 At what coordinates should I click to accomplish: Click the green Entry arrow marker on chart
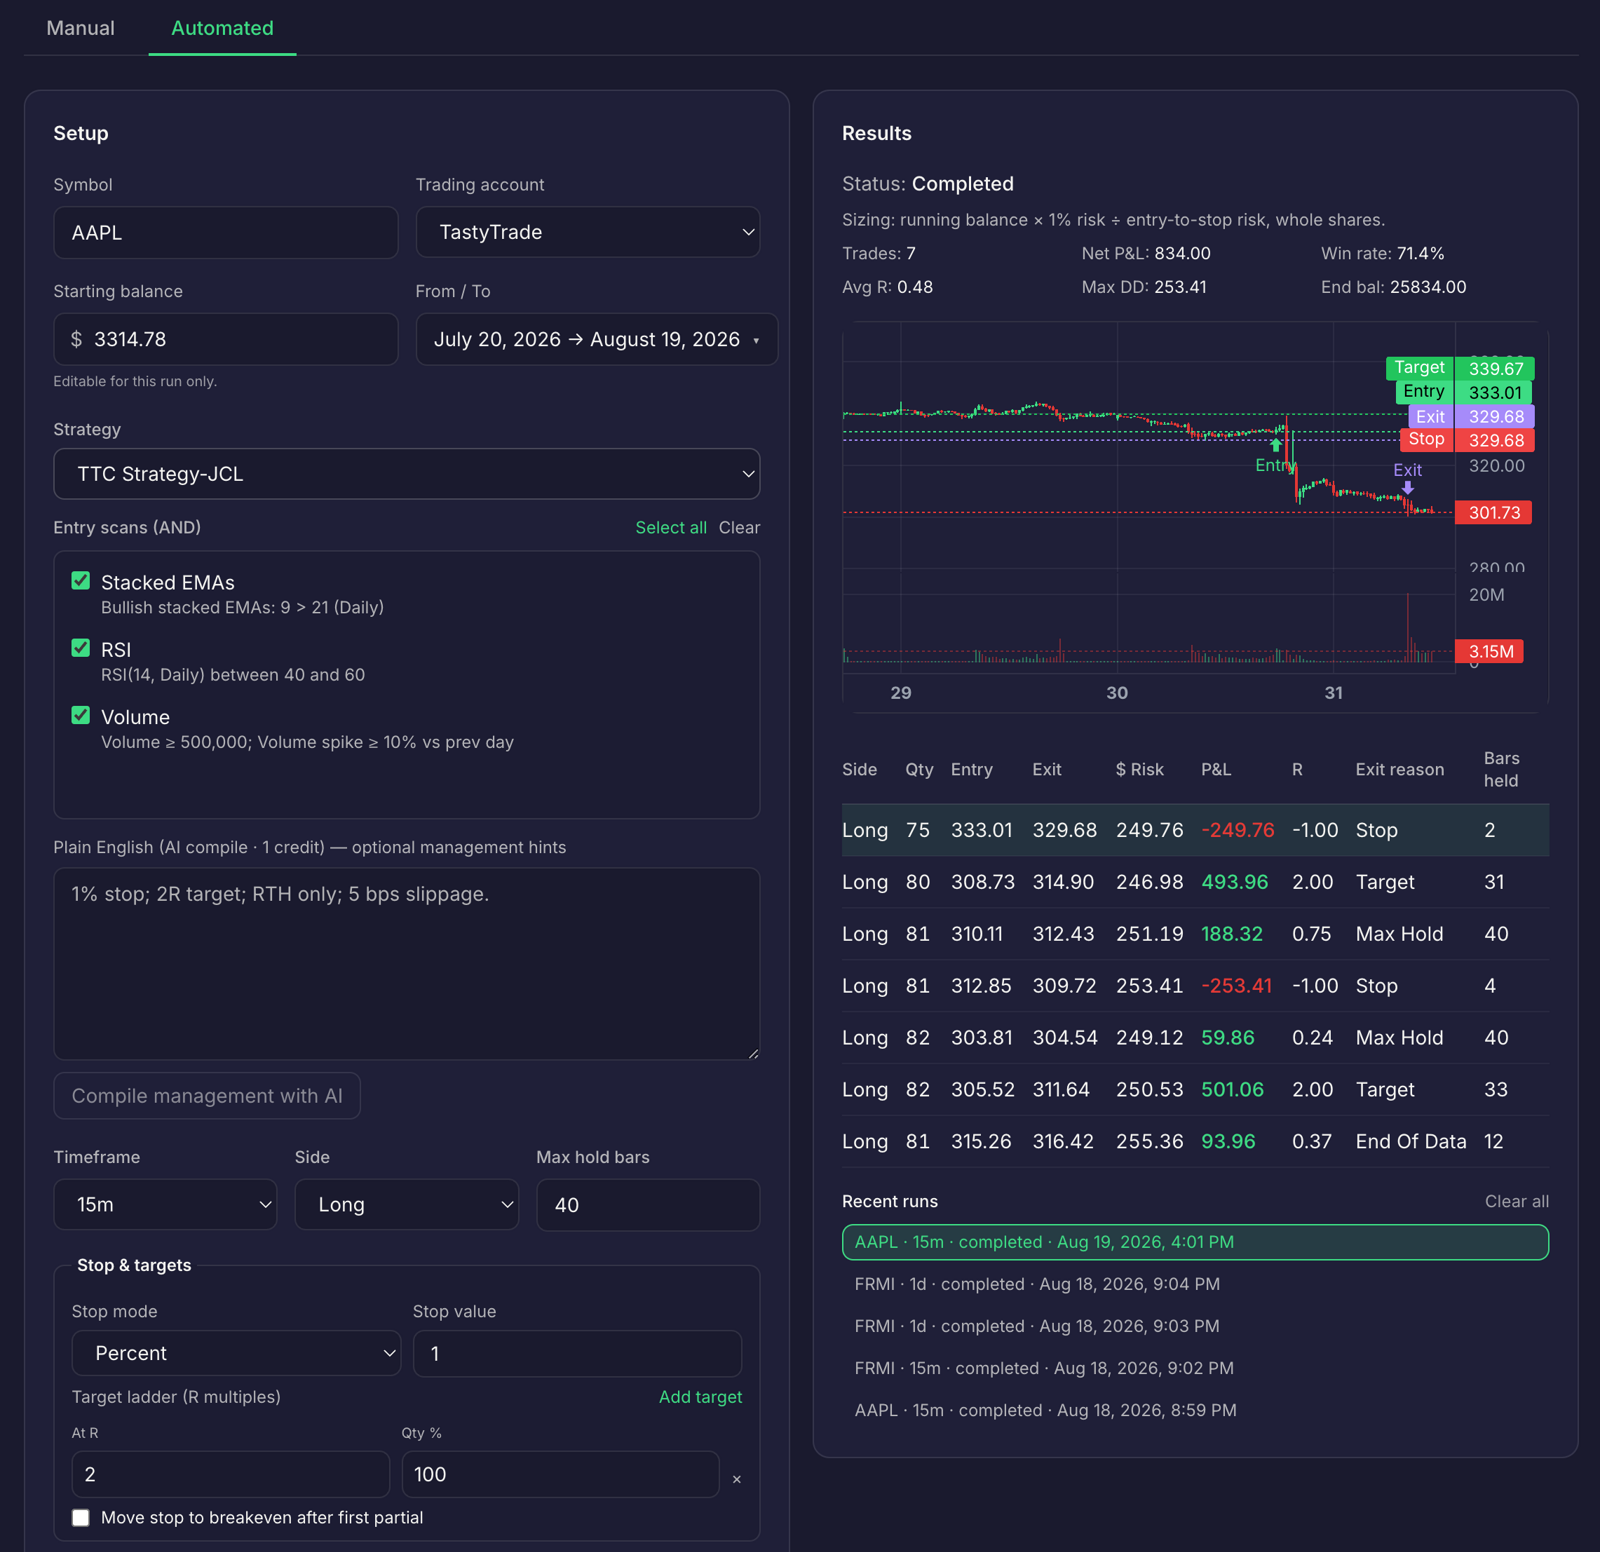1276,445
